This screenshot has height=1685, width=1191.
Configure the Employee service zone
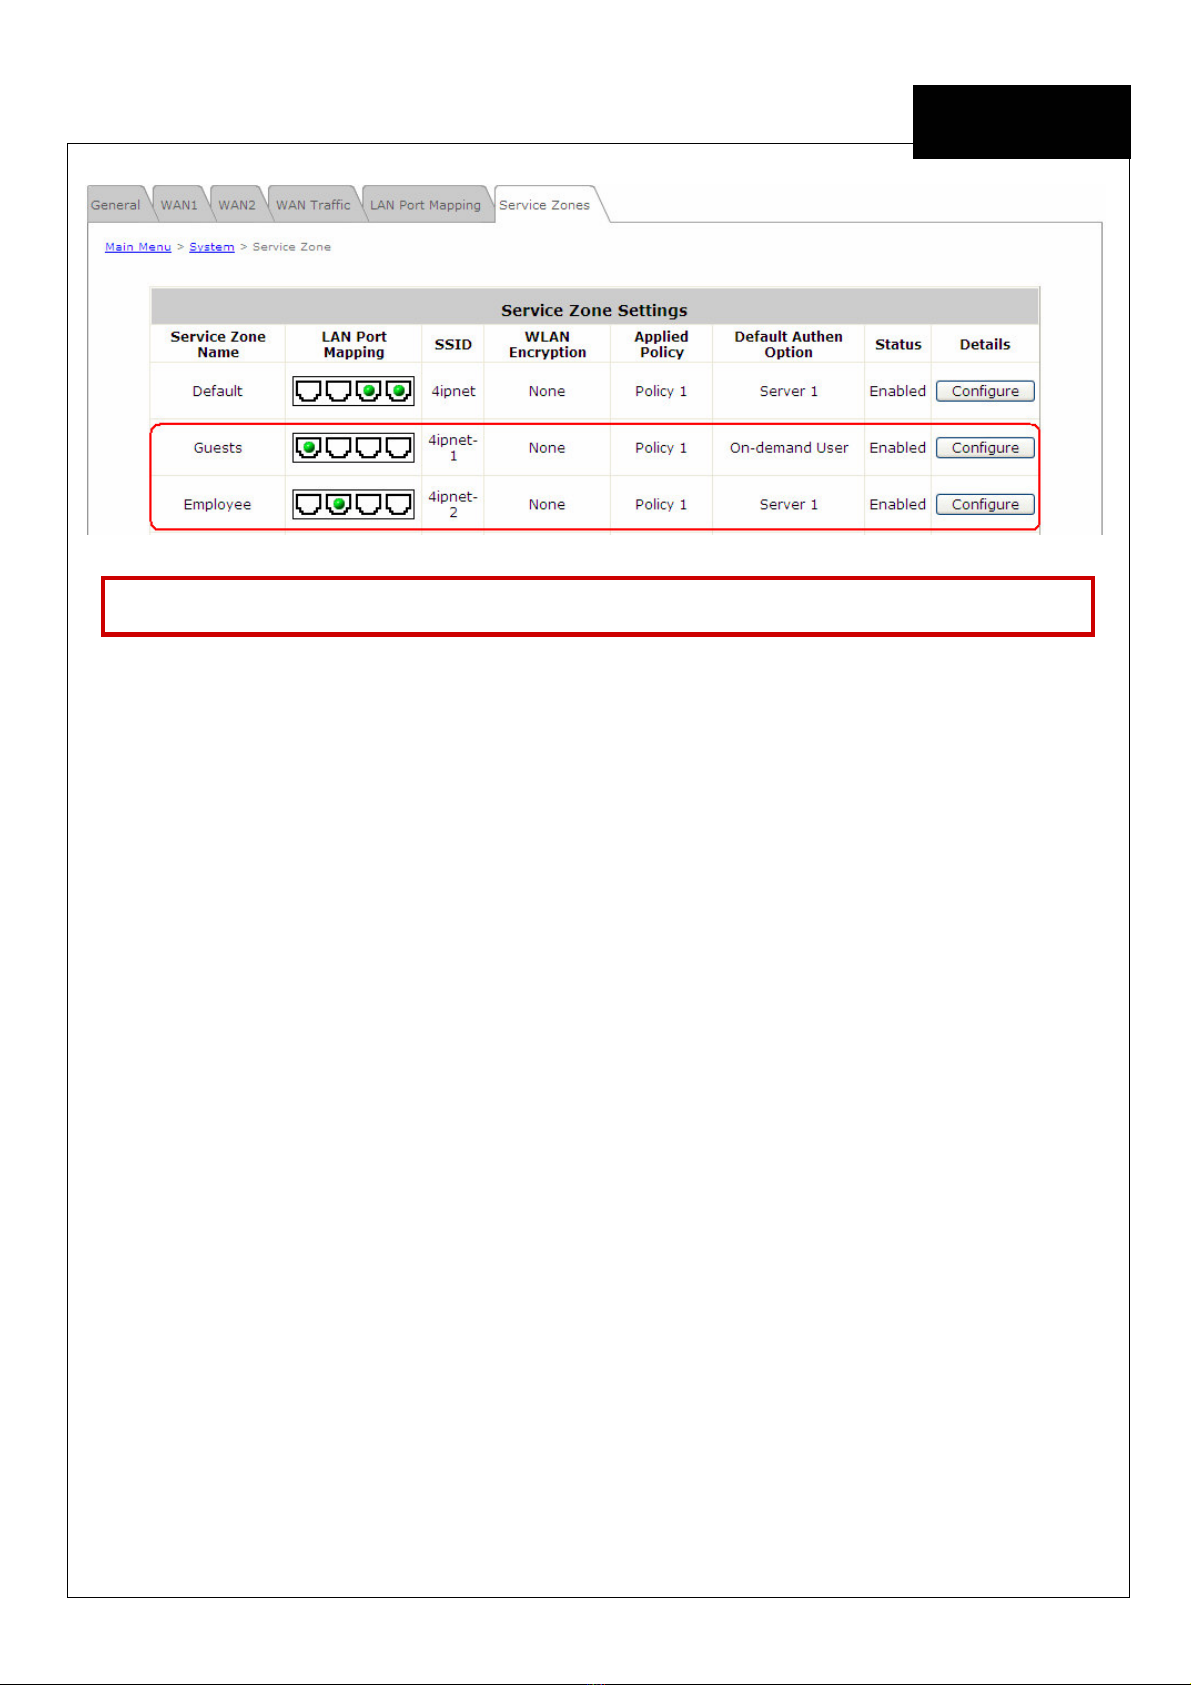(x=985, y=505)
